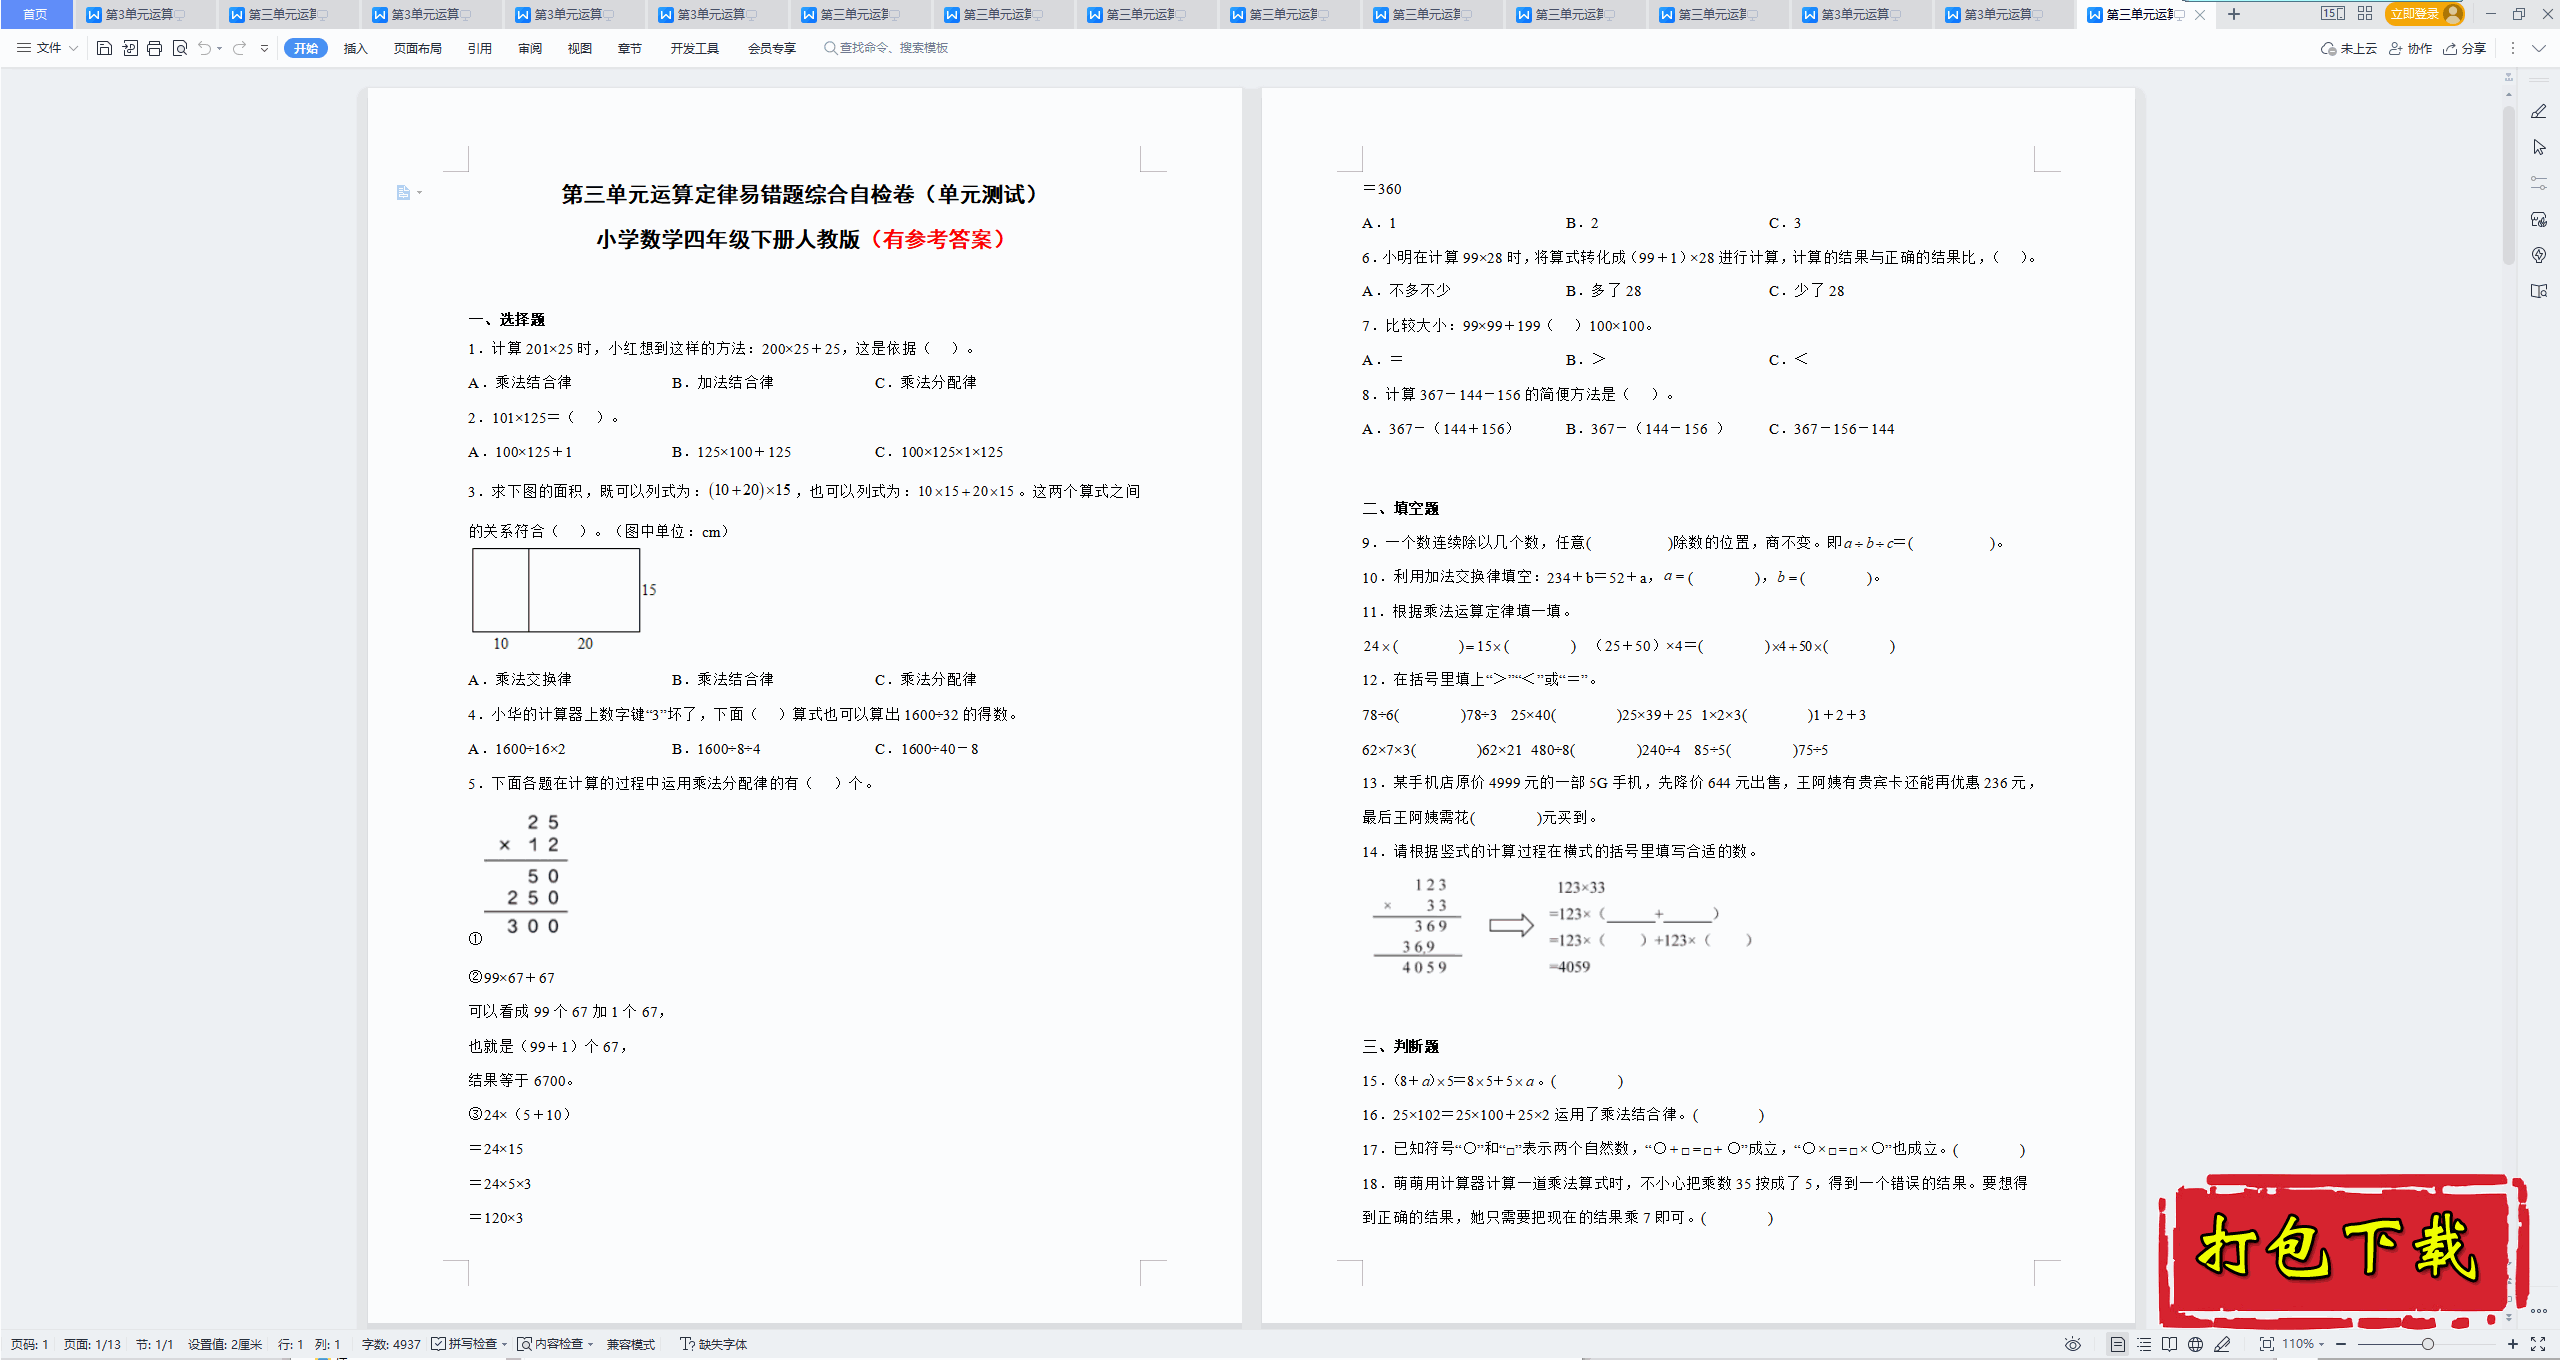Viewport: 2560px width, 1360px height.
Task: Click the 查找命令 search box
Action: click(886, 48)
